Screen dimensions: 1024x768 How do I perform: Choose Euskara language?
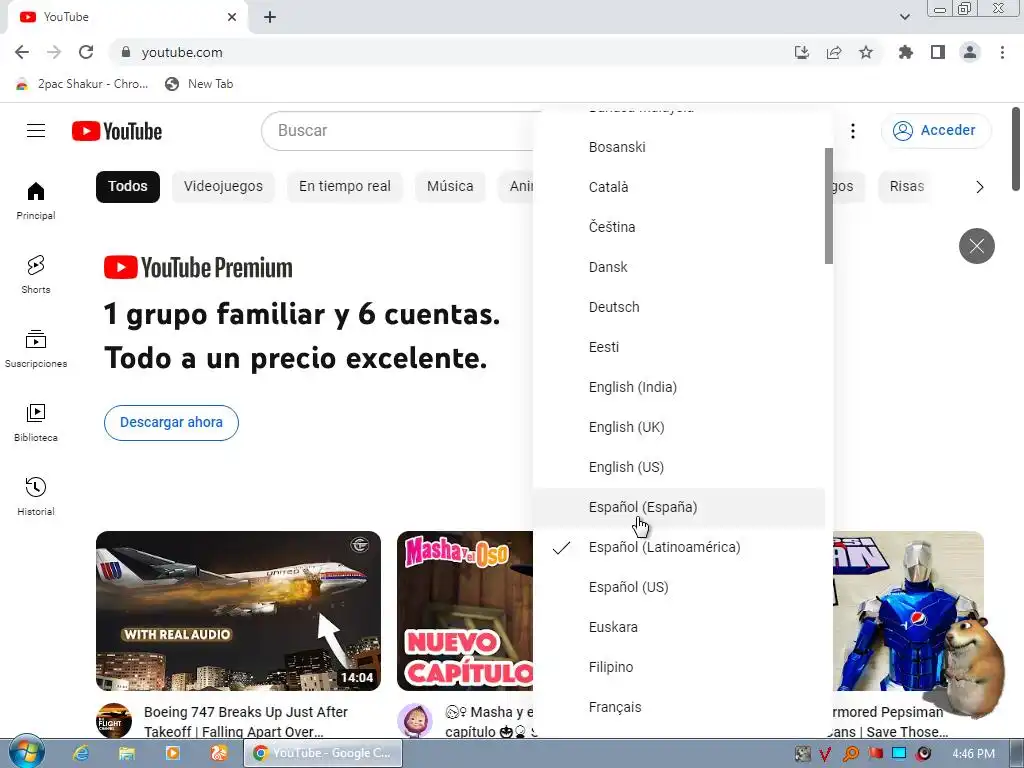(x=679, y=627)
